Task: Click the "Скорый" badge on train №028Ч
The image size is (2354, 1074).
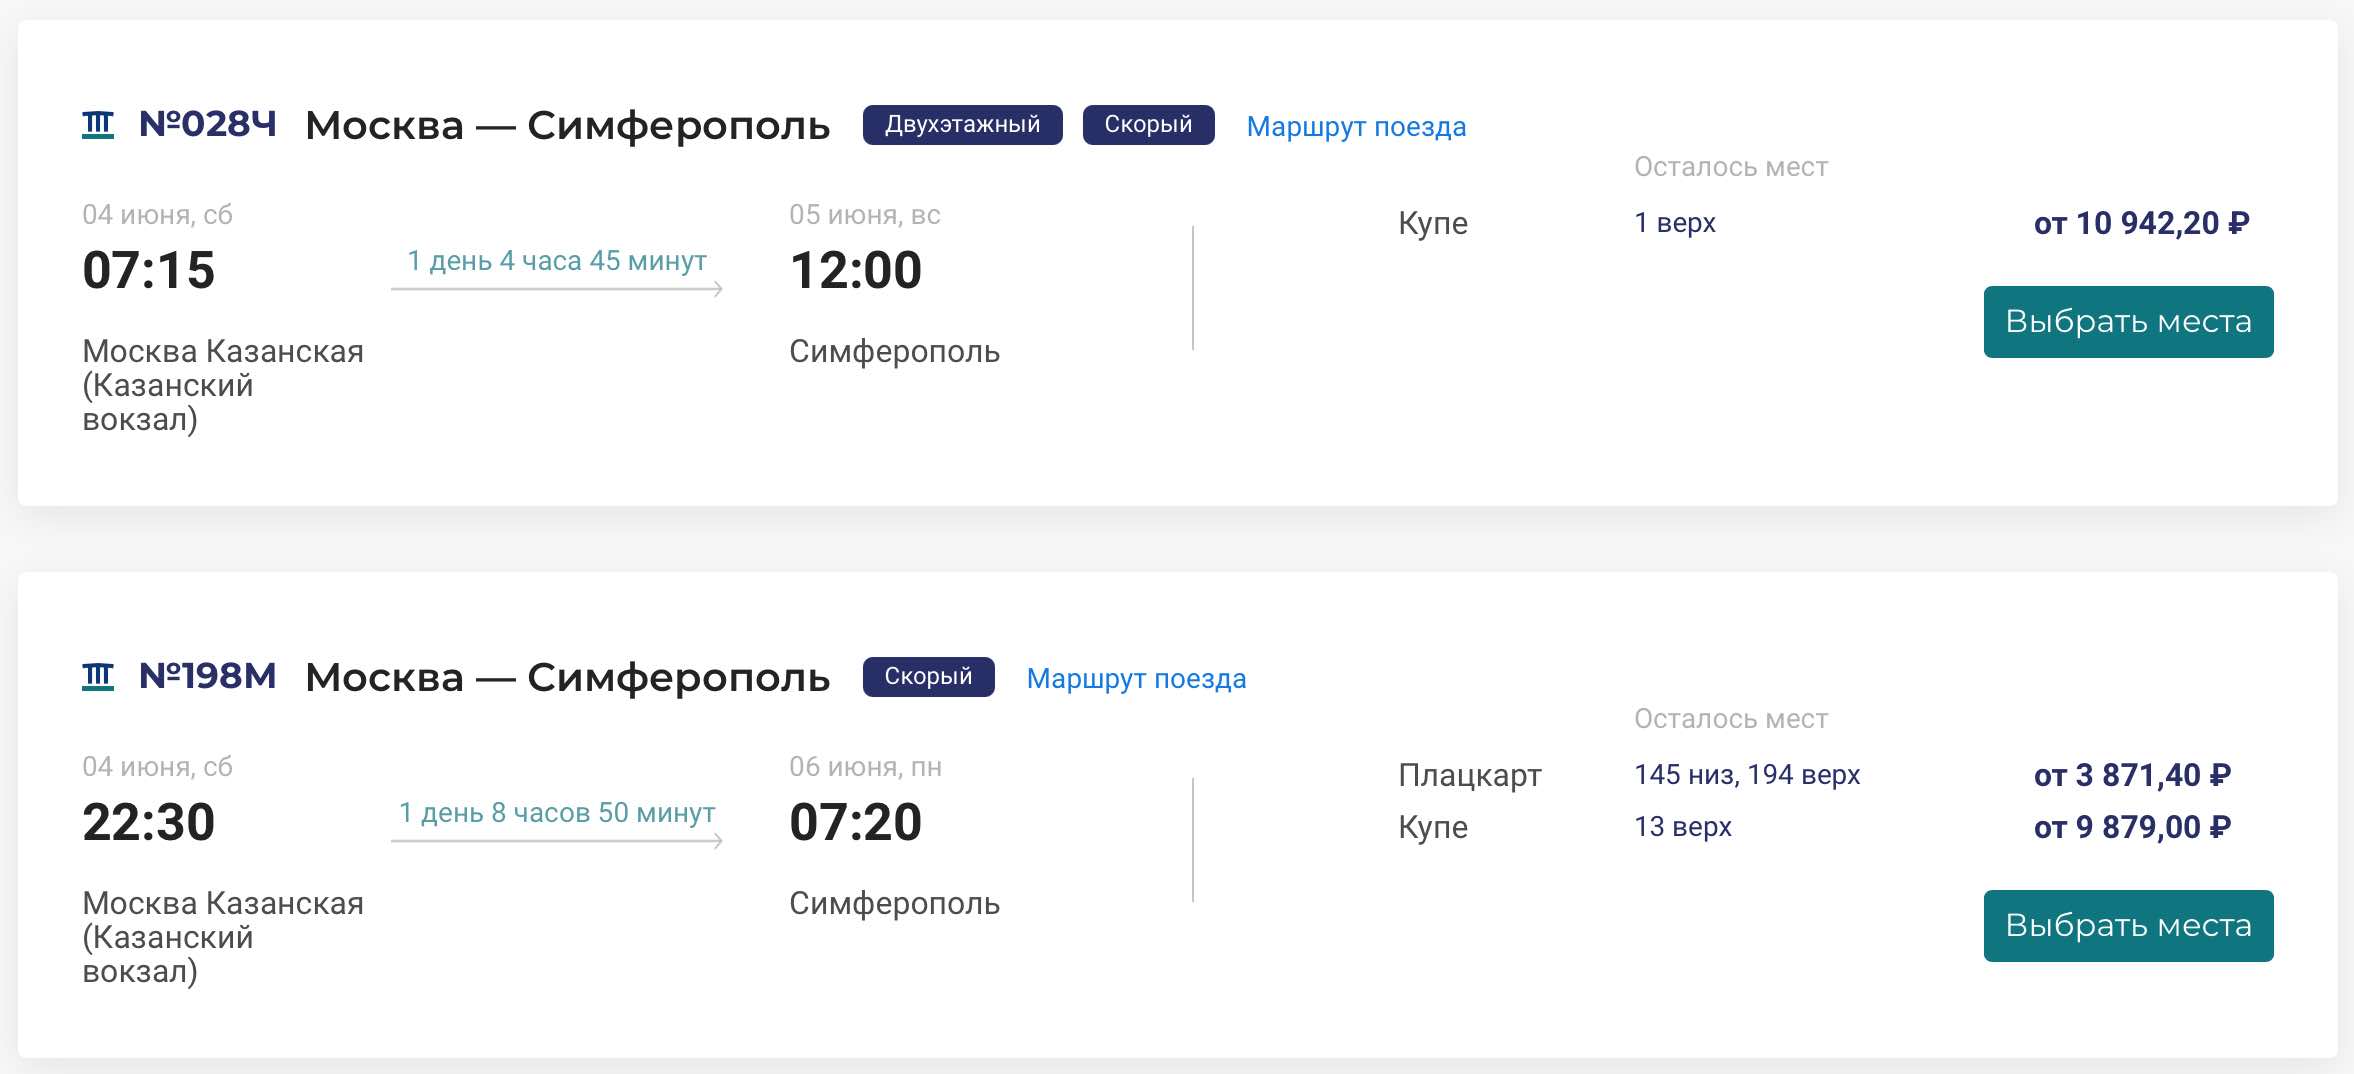Action: pos(1148,125)
